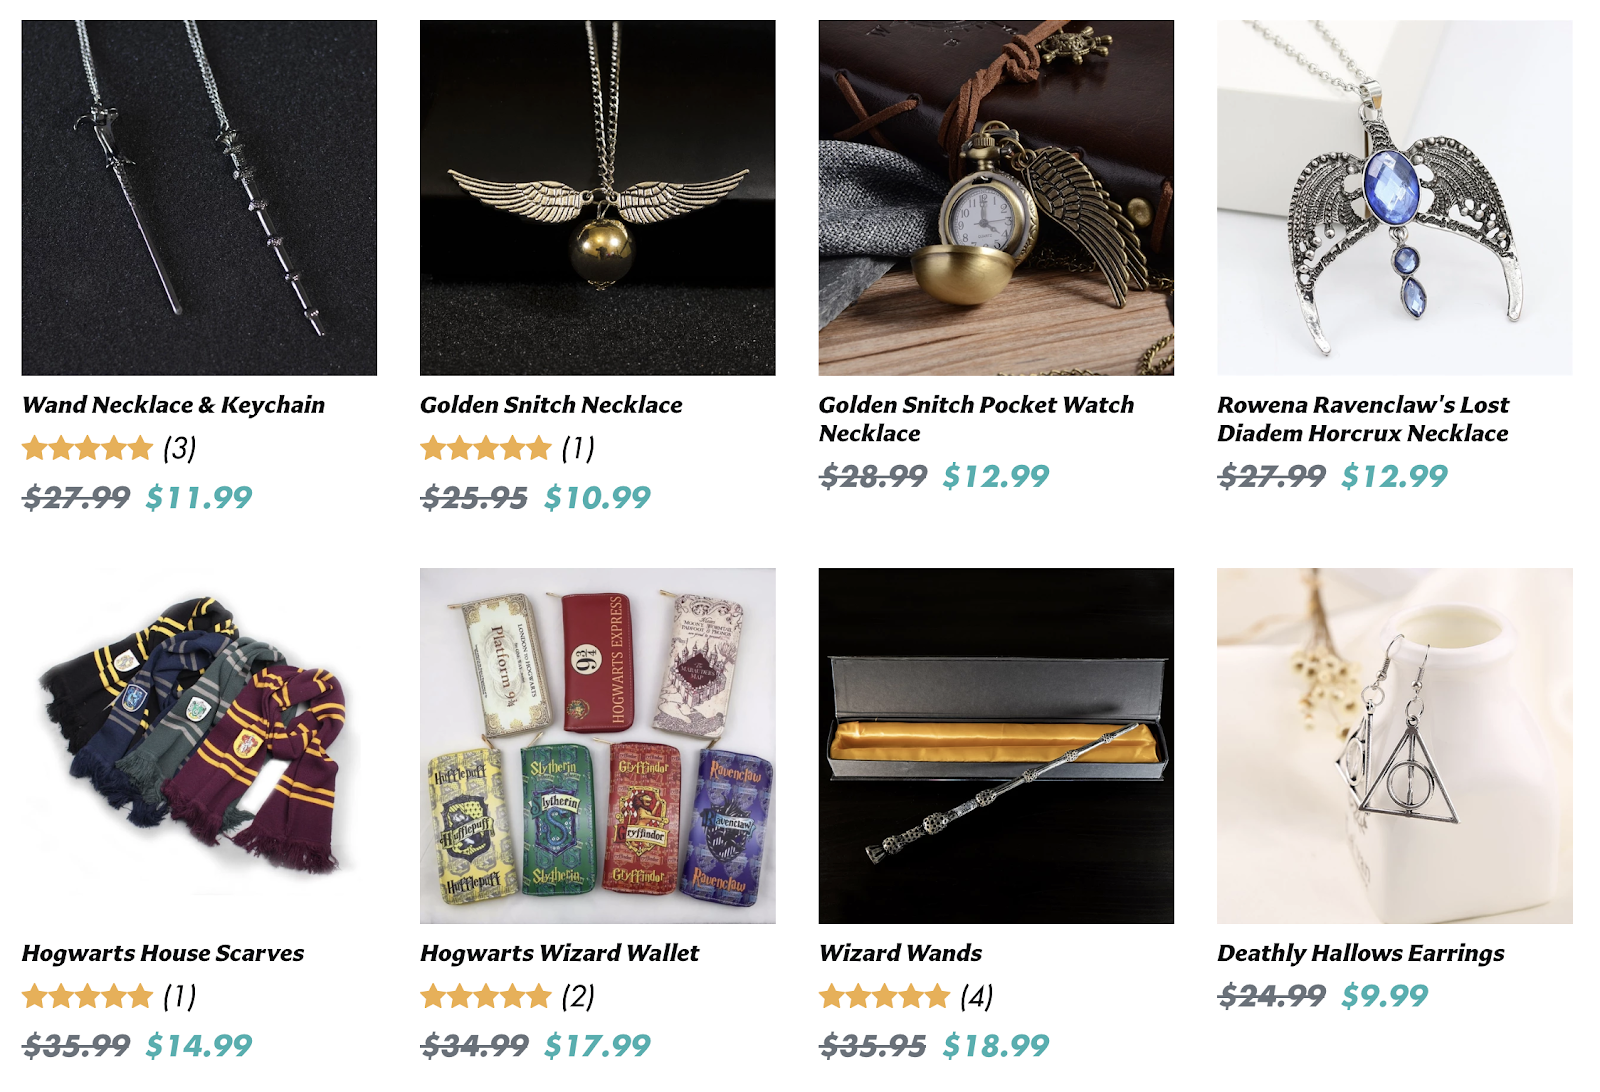Click the Wizard Wands title link
Image resolution: width=1600 pixels, height=1092 pixels.
coord(900,953)
